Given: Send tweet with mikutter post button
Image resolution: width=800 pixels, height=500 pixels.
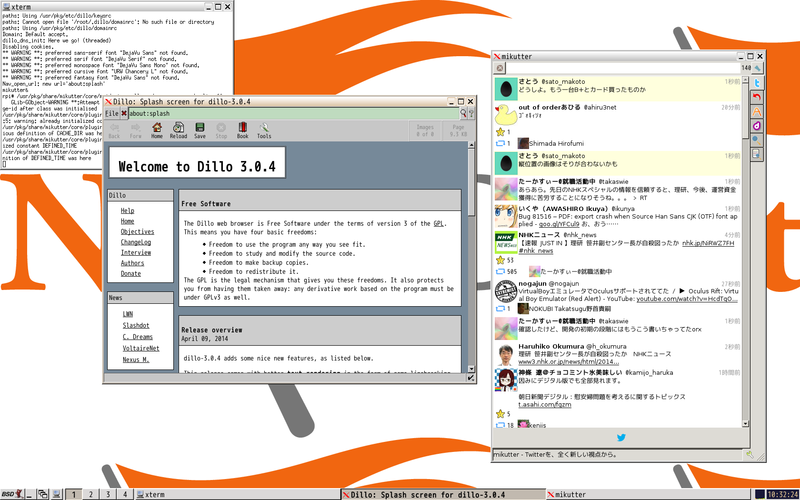Looking at the screenshot, I should coord(758,68).
